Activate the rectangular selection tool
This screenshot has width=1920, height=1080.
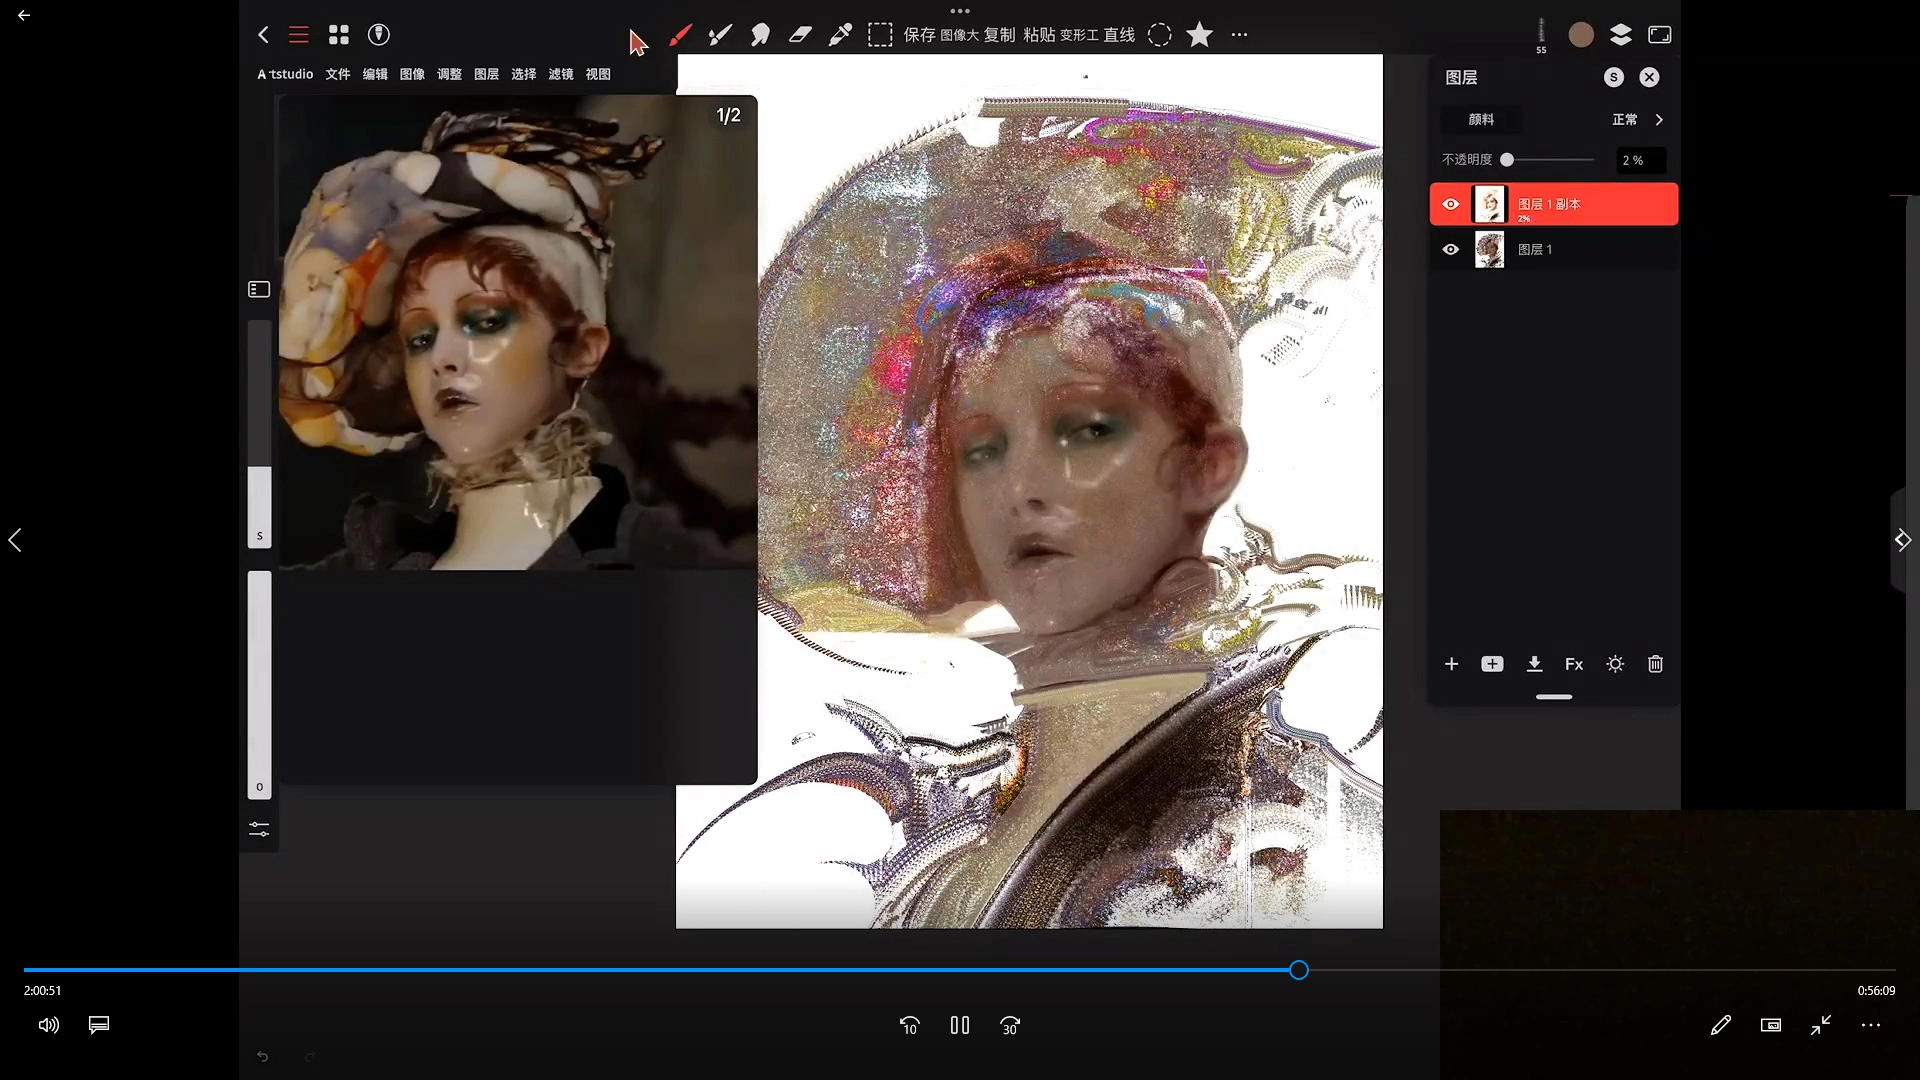[x=880, y=35]
